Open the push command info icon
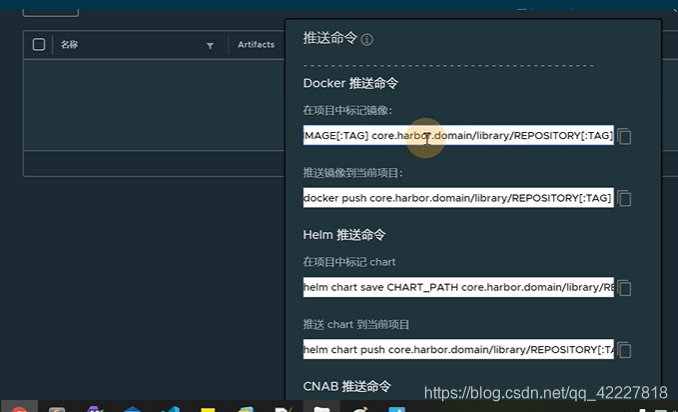This screenshot has height=412, width=678. (x=367, y=40)
